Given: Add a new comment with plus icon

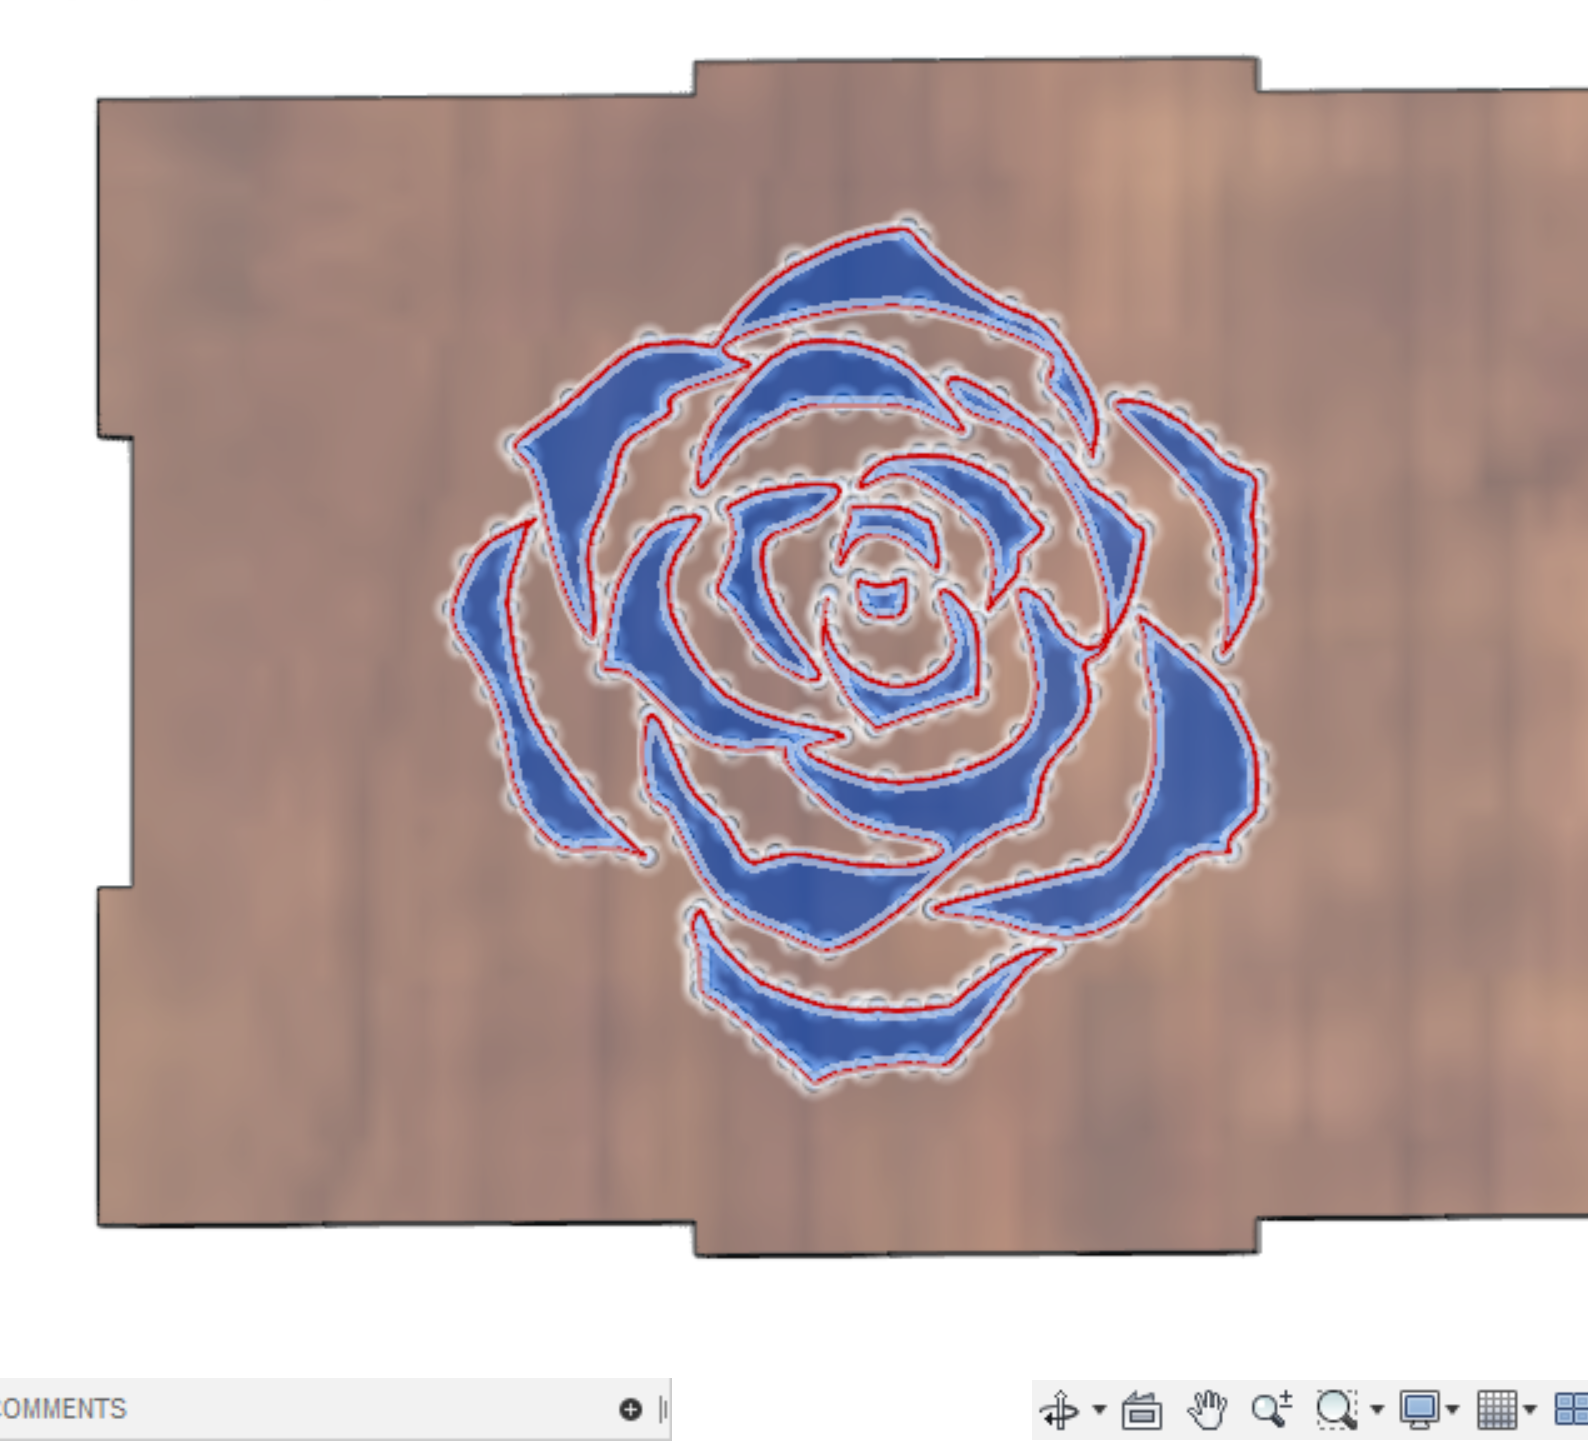Looking at the screenshot, I should point(630,1409).
